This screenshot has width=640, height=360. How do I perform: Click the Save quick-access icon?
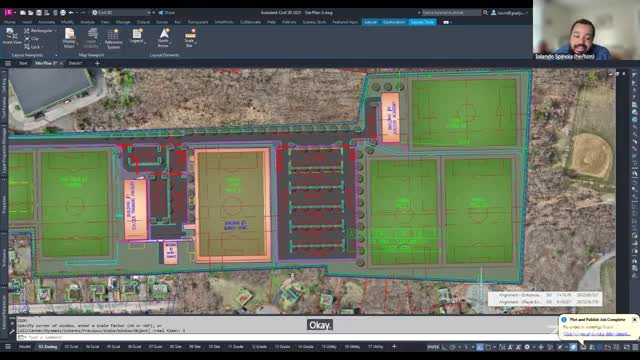pyautogui.click(x=39, y=13)
